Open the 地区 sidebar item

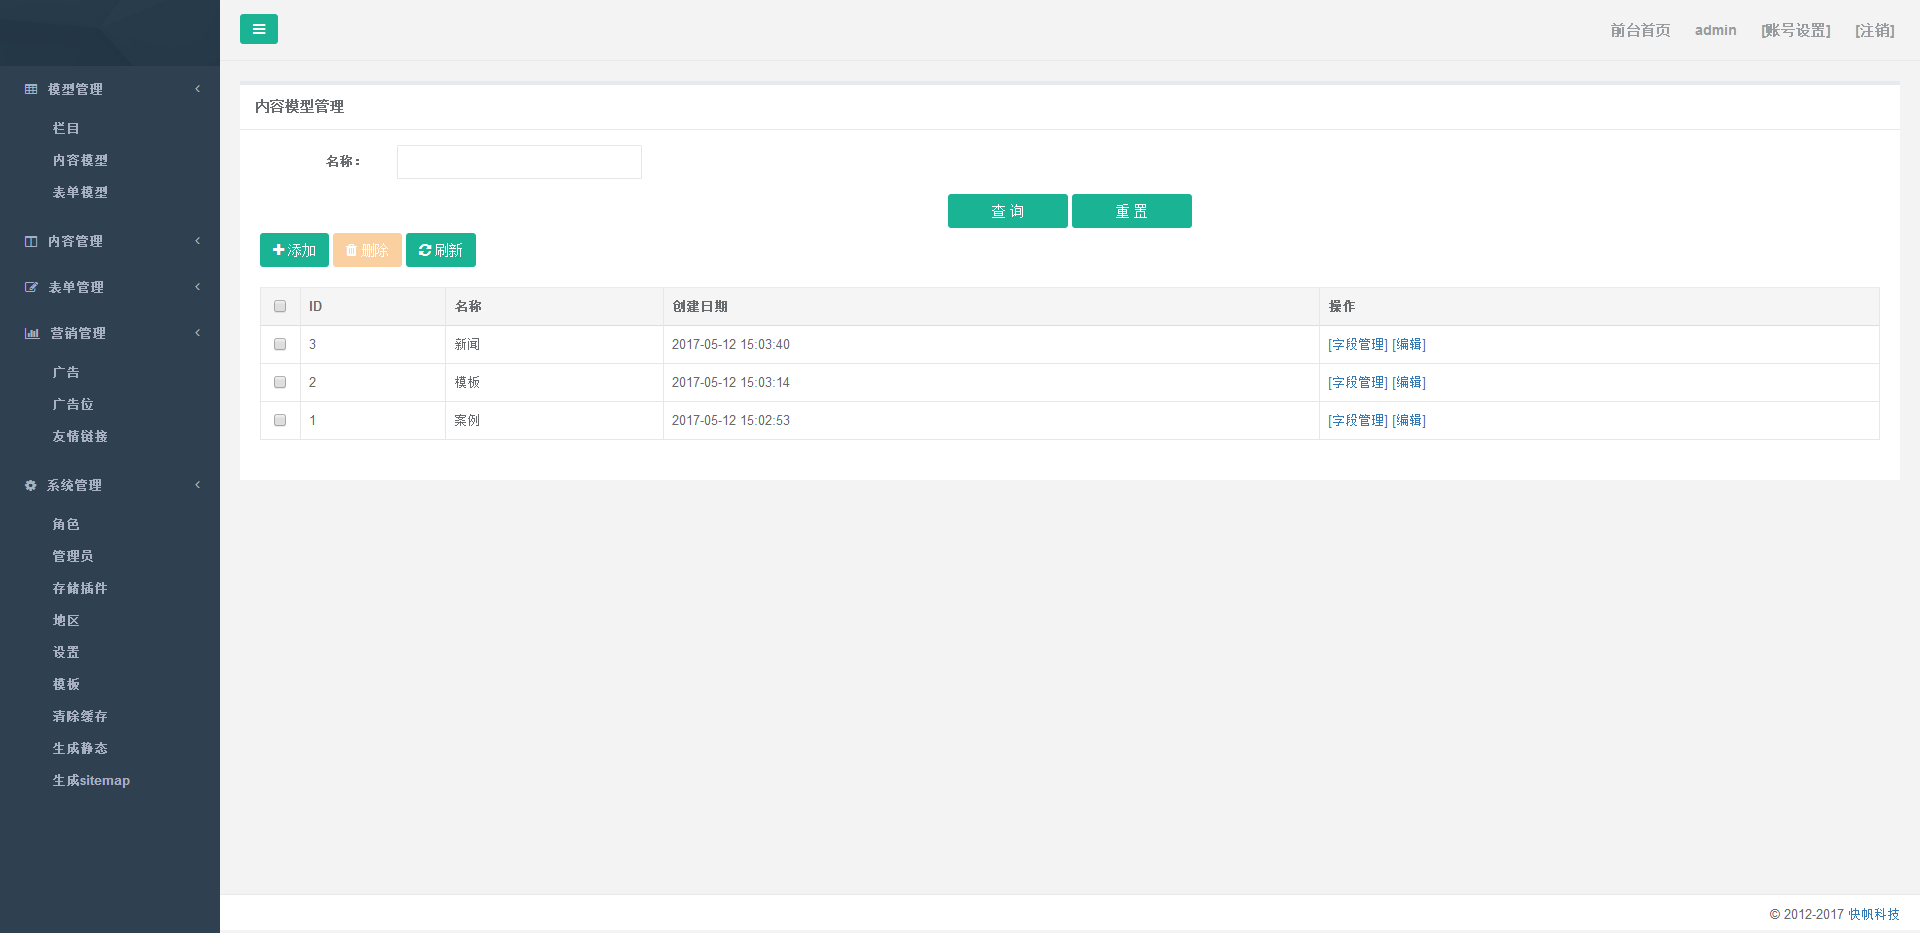[x=66, y=620]
